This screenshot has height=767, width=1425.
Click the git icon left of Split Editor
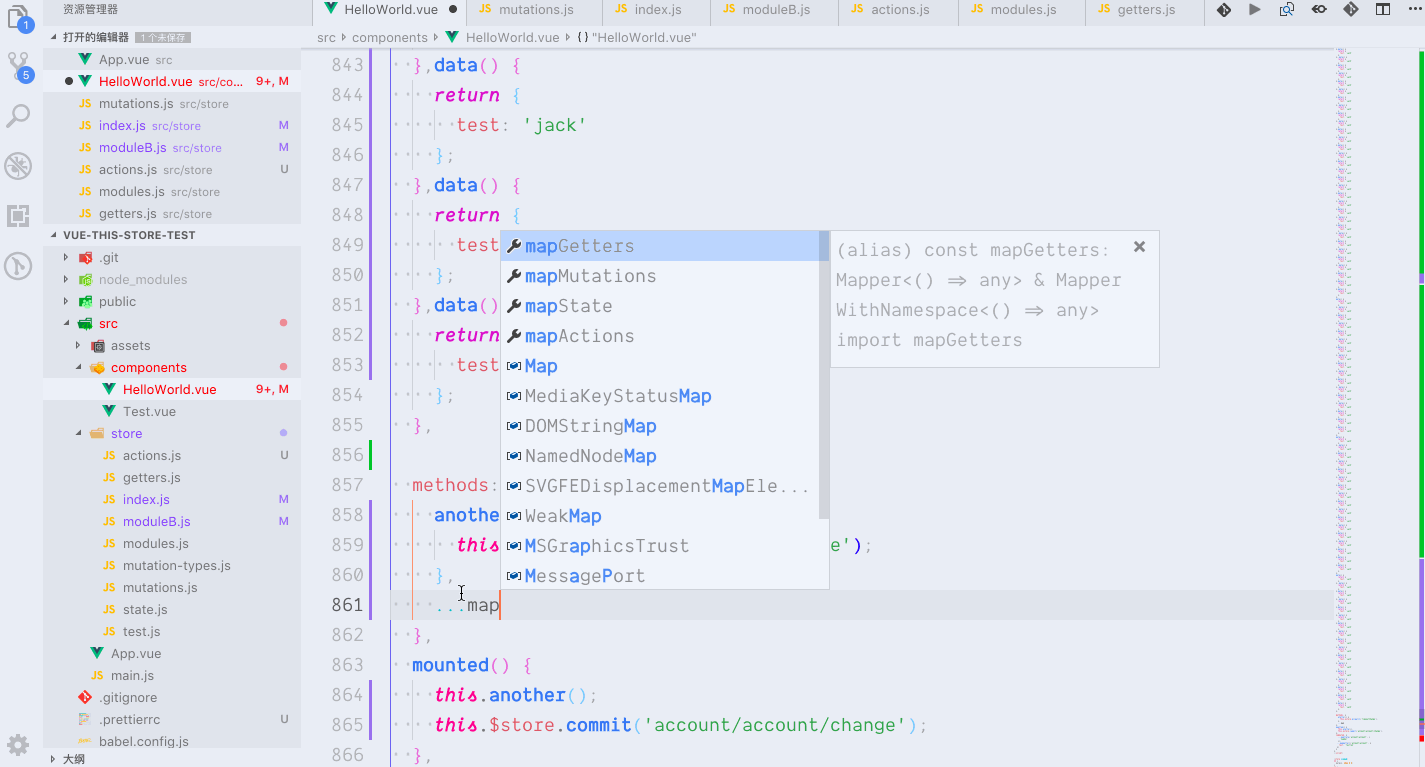tap(1351, 10)
